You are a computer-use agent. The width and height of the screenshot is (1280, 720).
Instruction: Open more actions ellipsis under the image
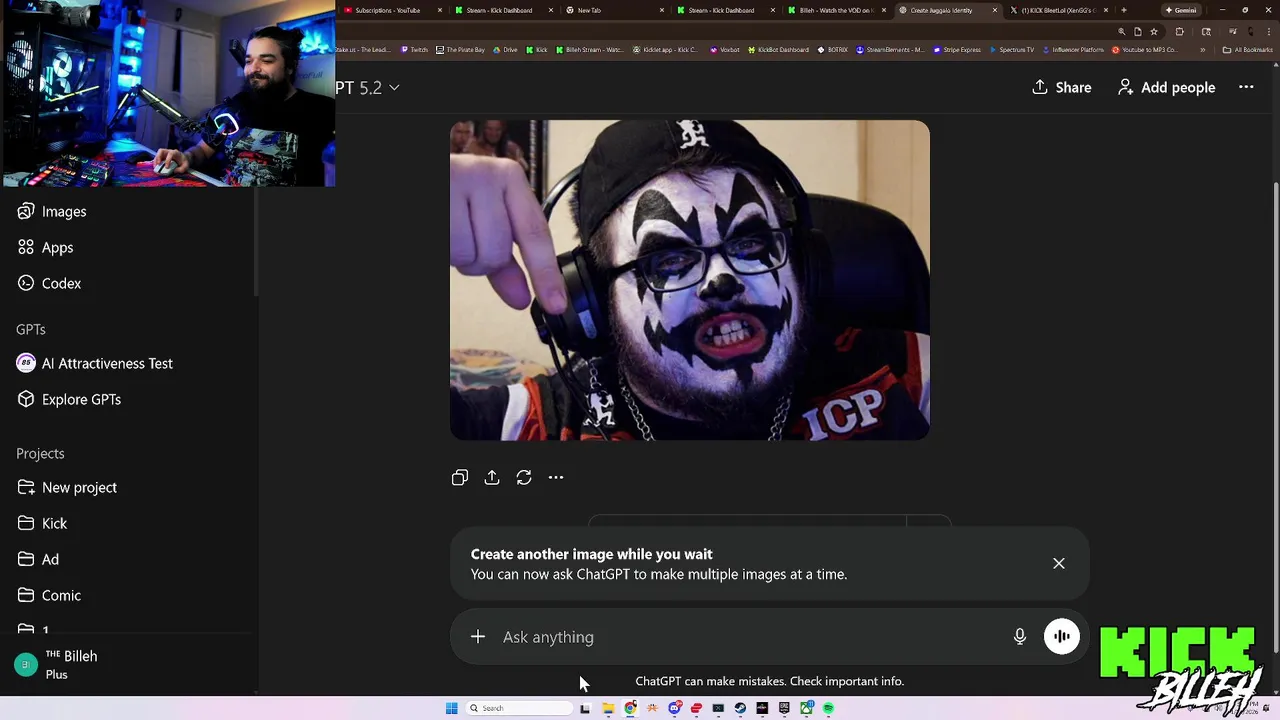pyautogui.click(x=556, y=478)
